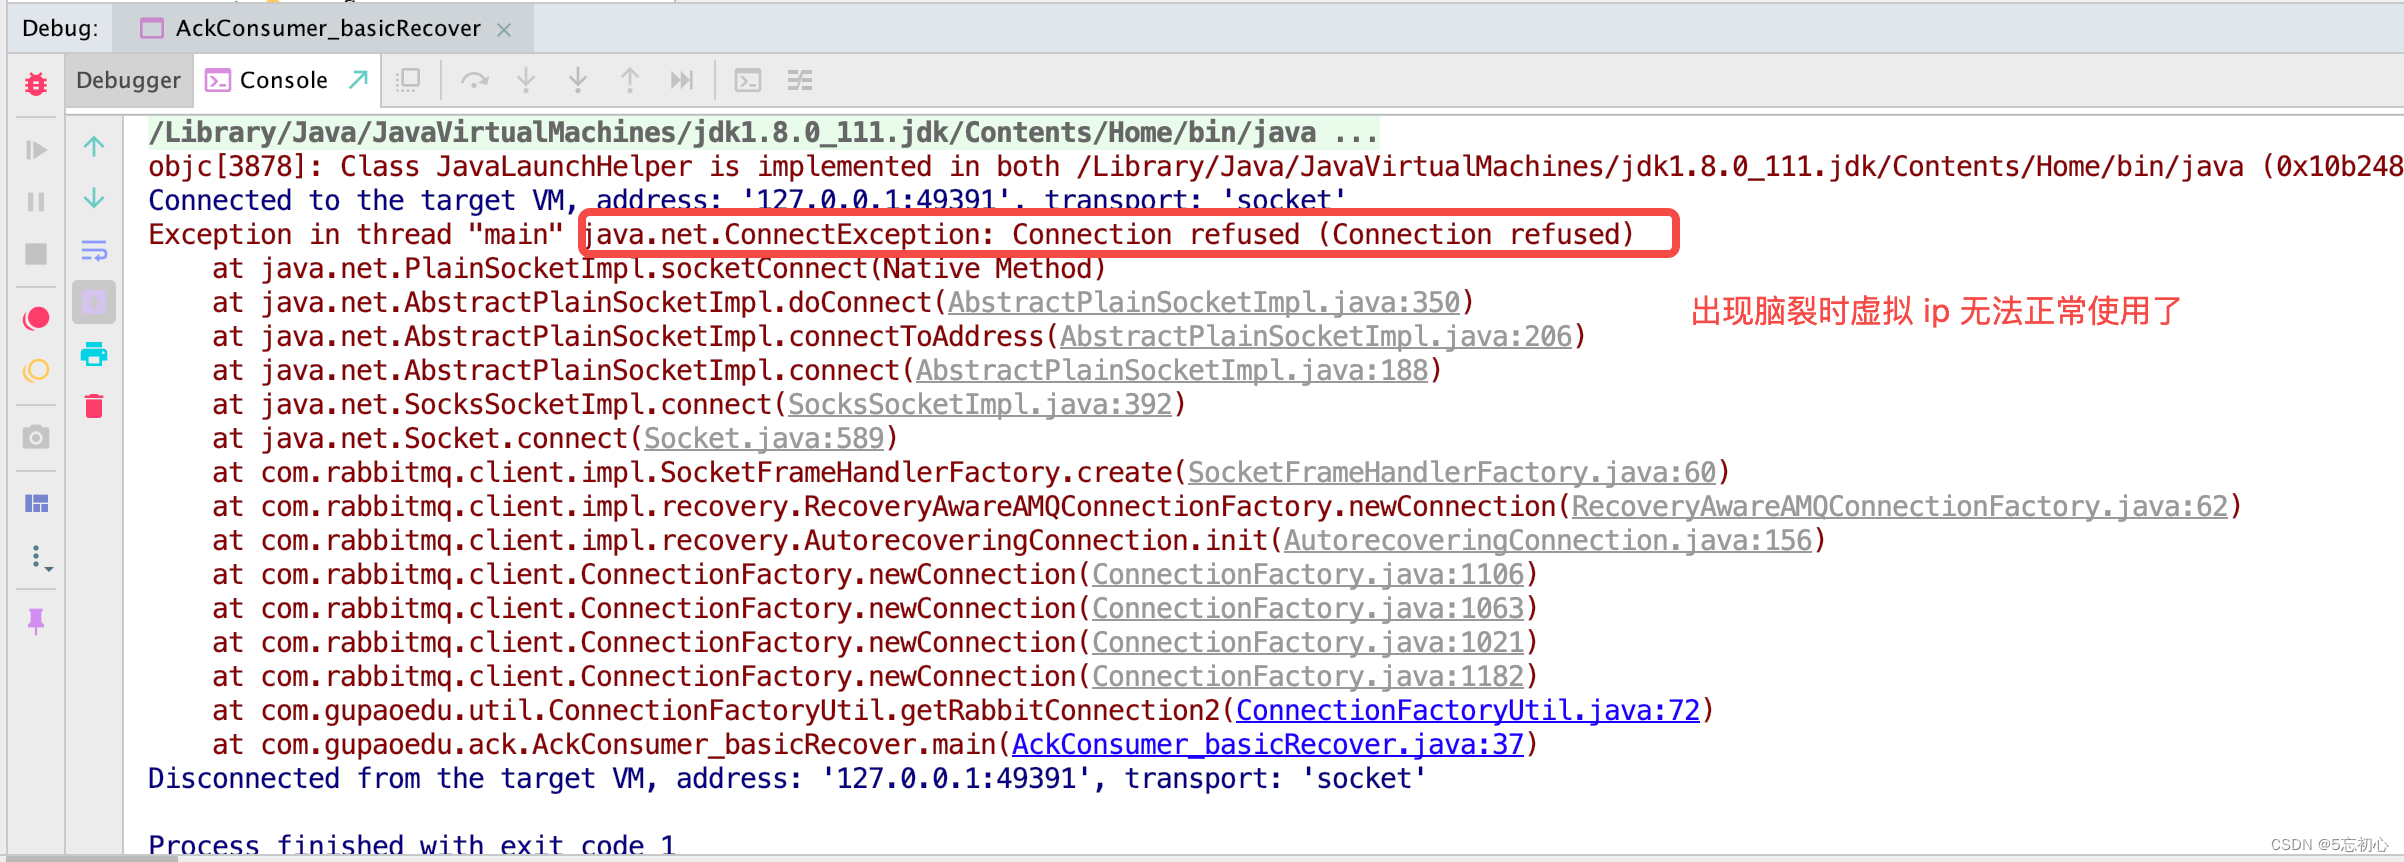Print the console output
The image size is (2404, 862).
point(94,354)
